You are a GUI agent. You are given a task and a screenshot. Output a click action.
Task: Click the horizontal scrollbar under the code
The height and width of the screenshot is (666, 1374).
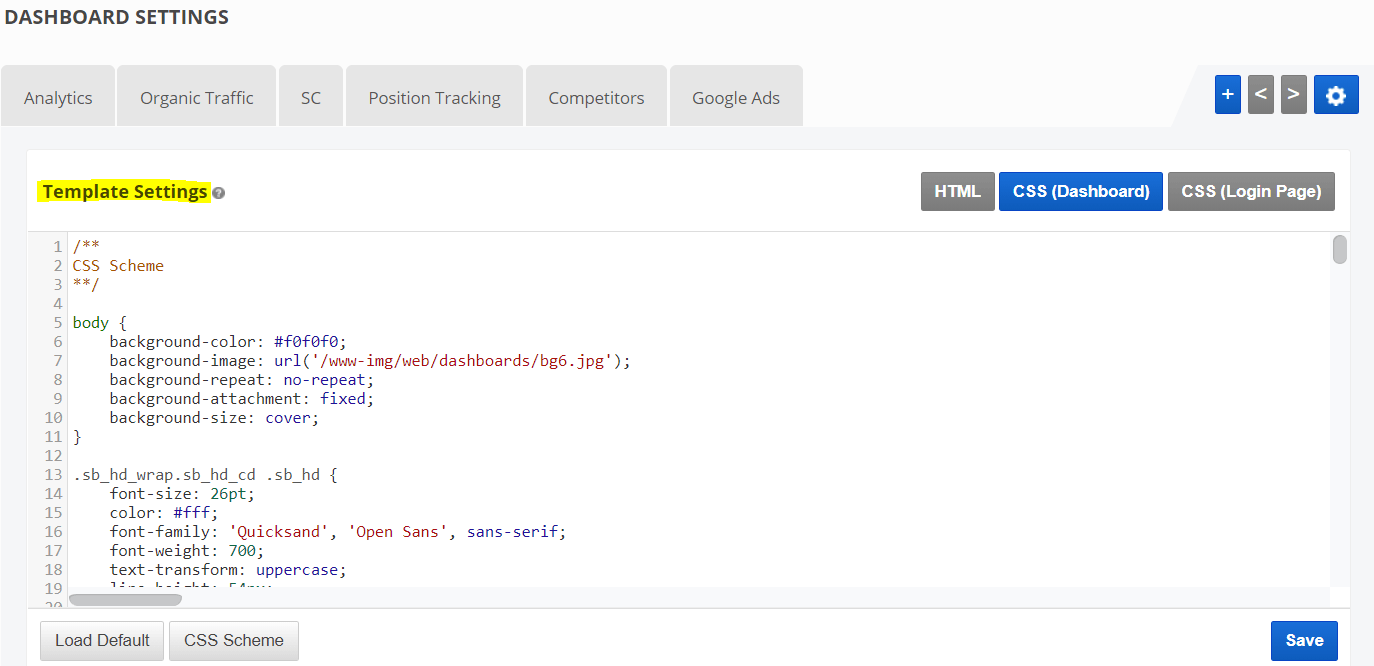pyautogui.click(x=125, y=600)
